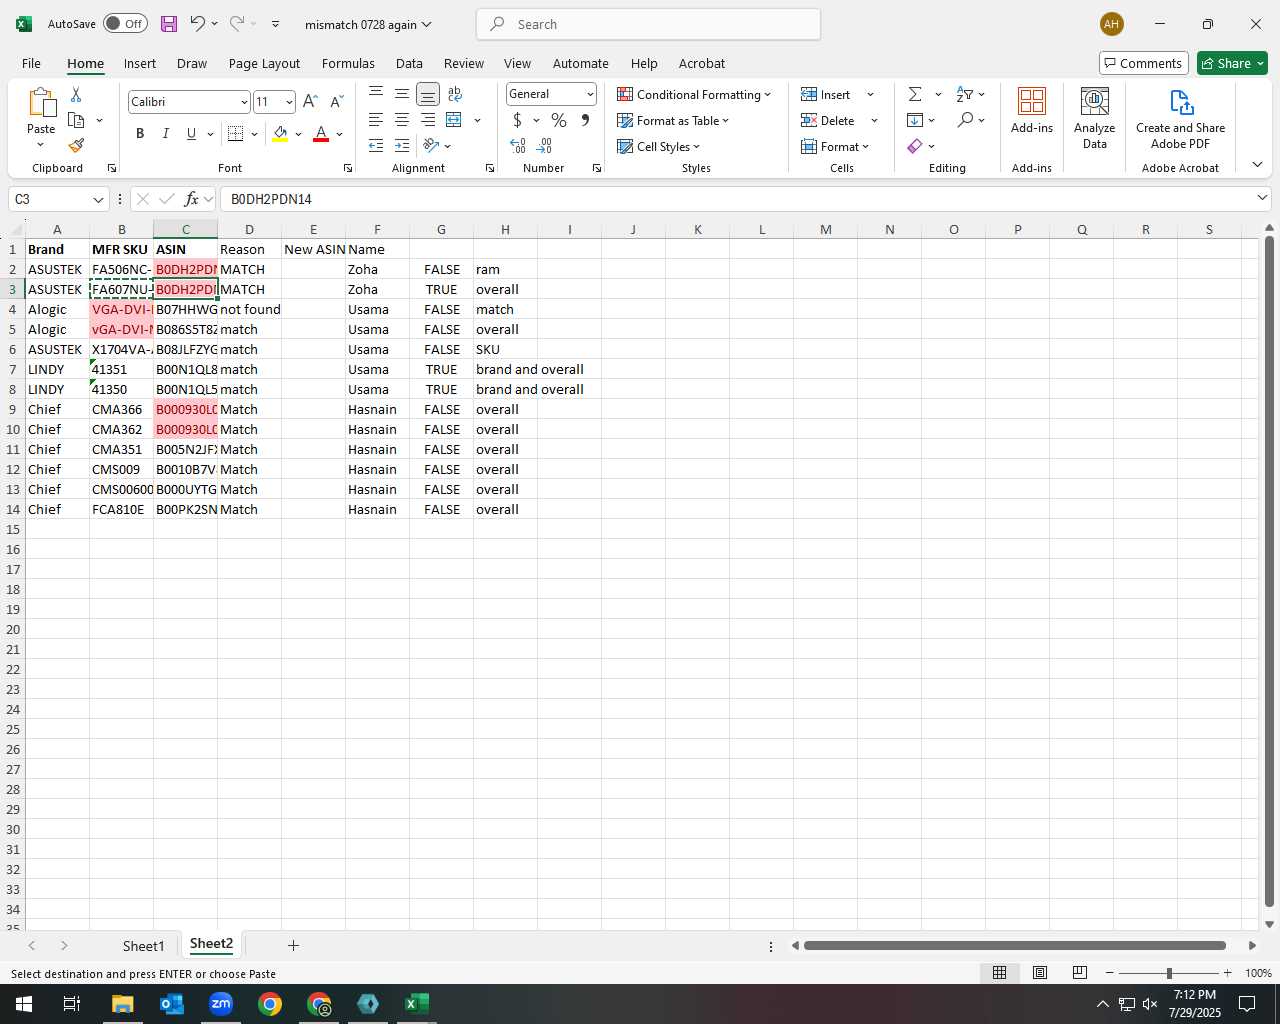Image resolution: width=1280 pixels, height=1024 pixels.
Task: Click Increase Font Size icon
Action: coord(310,102)
